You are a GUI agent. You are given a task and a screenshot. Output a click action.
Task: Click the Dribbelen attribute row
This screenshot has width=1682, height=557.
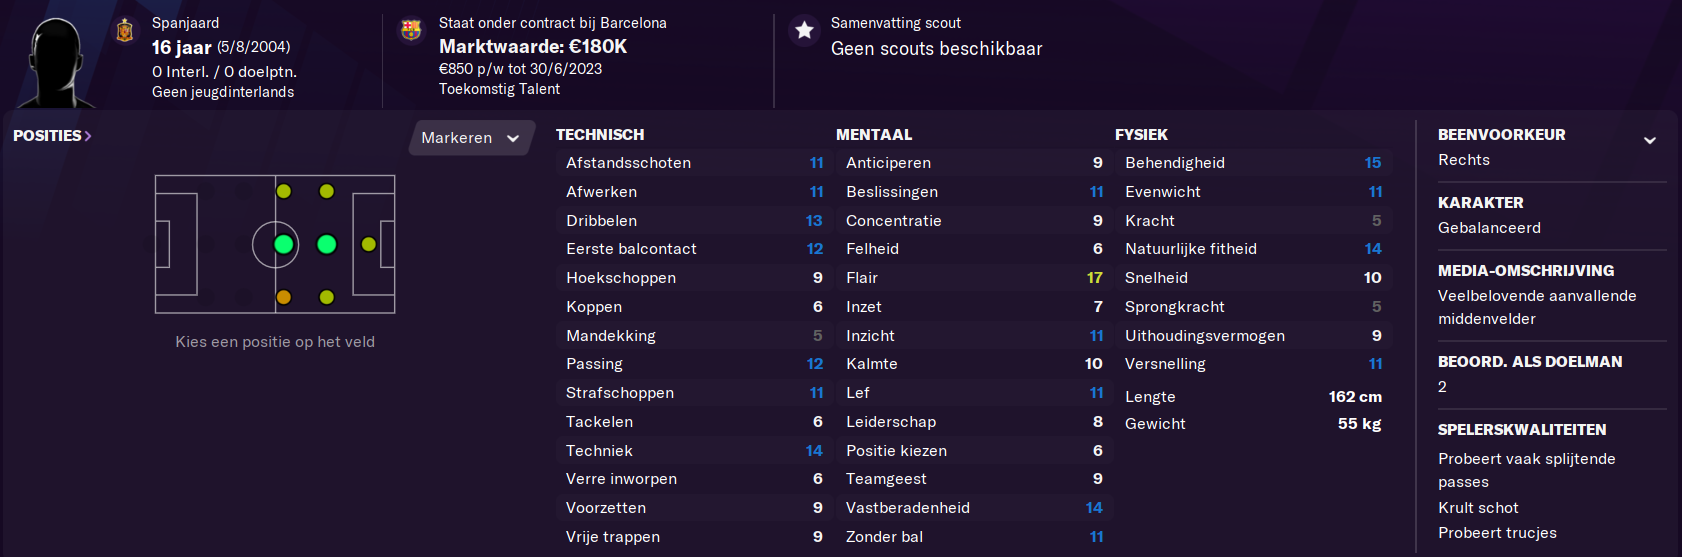[x=694, y=221]
